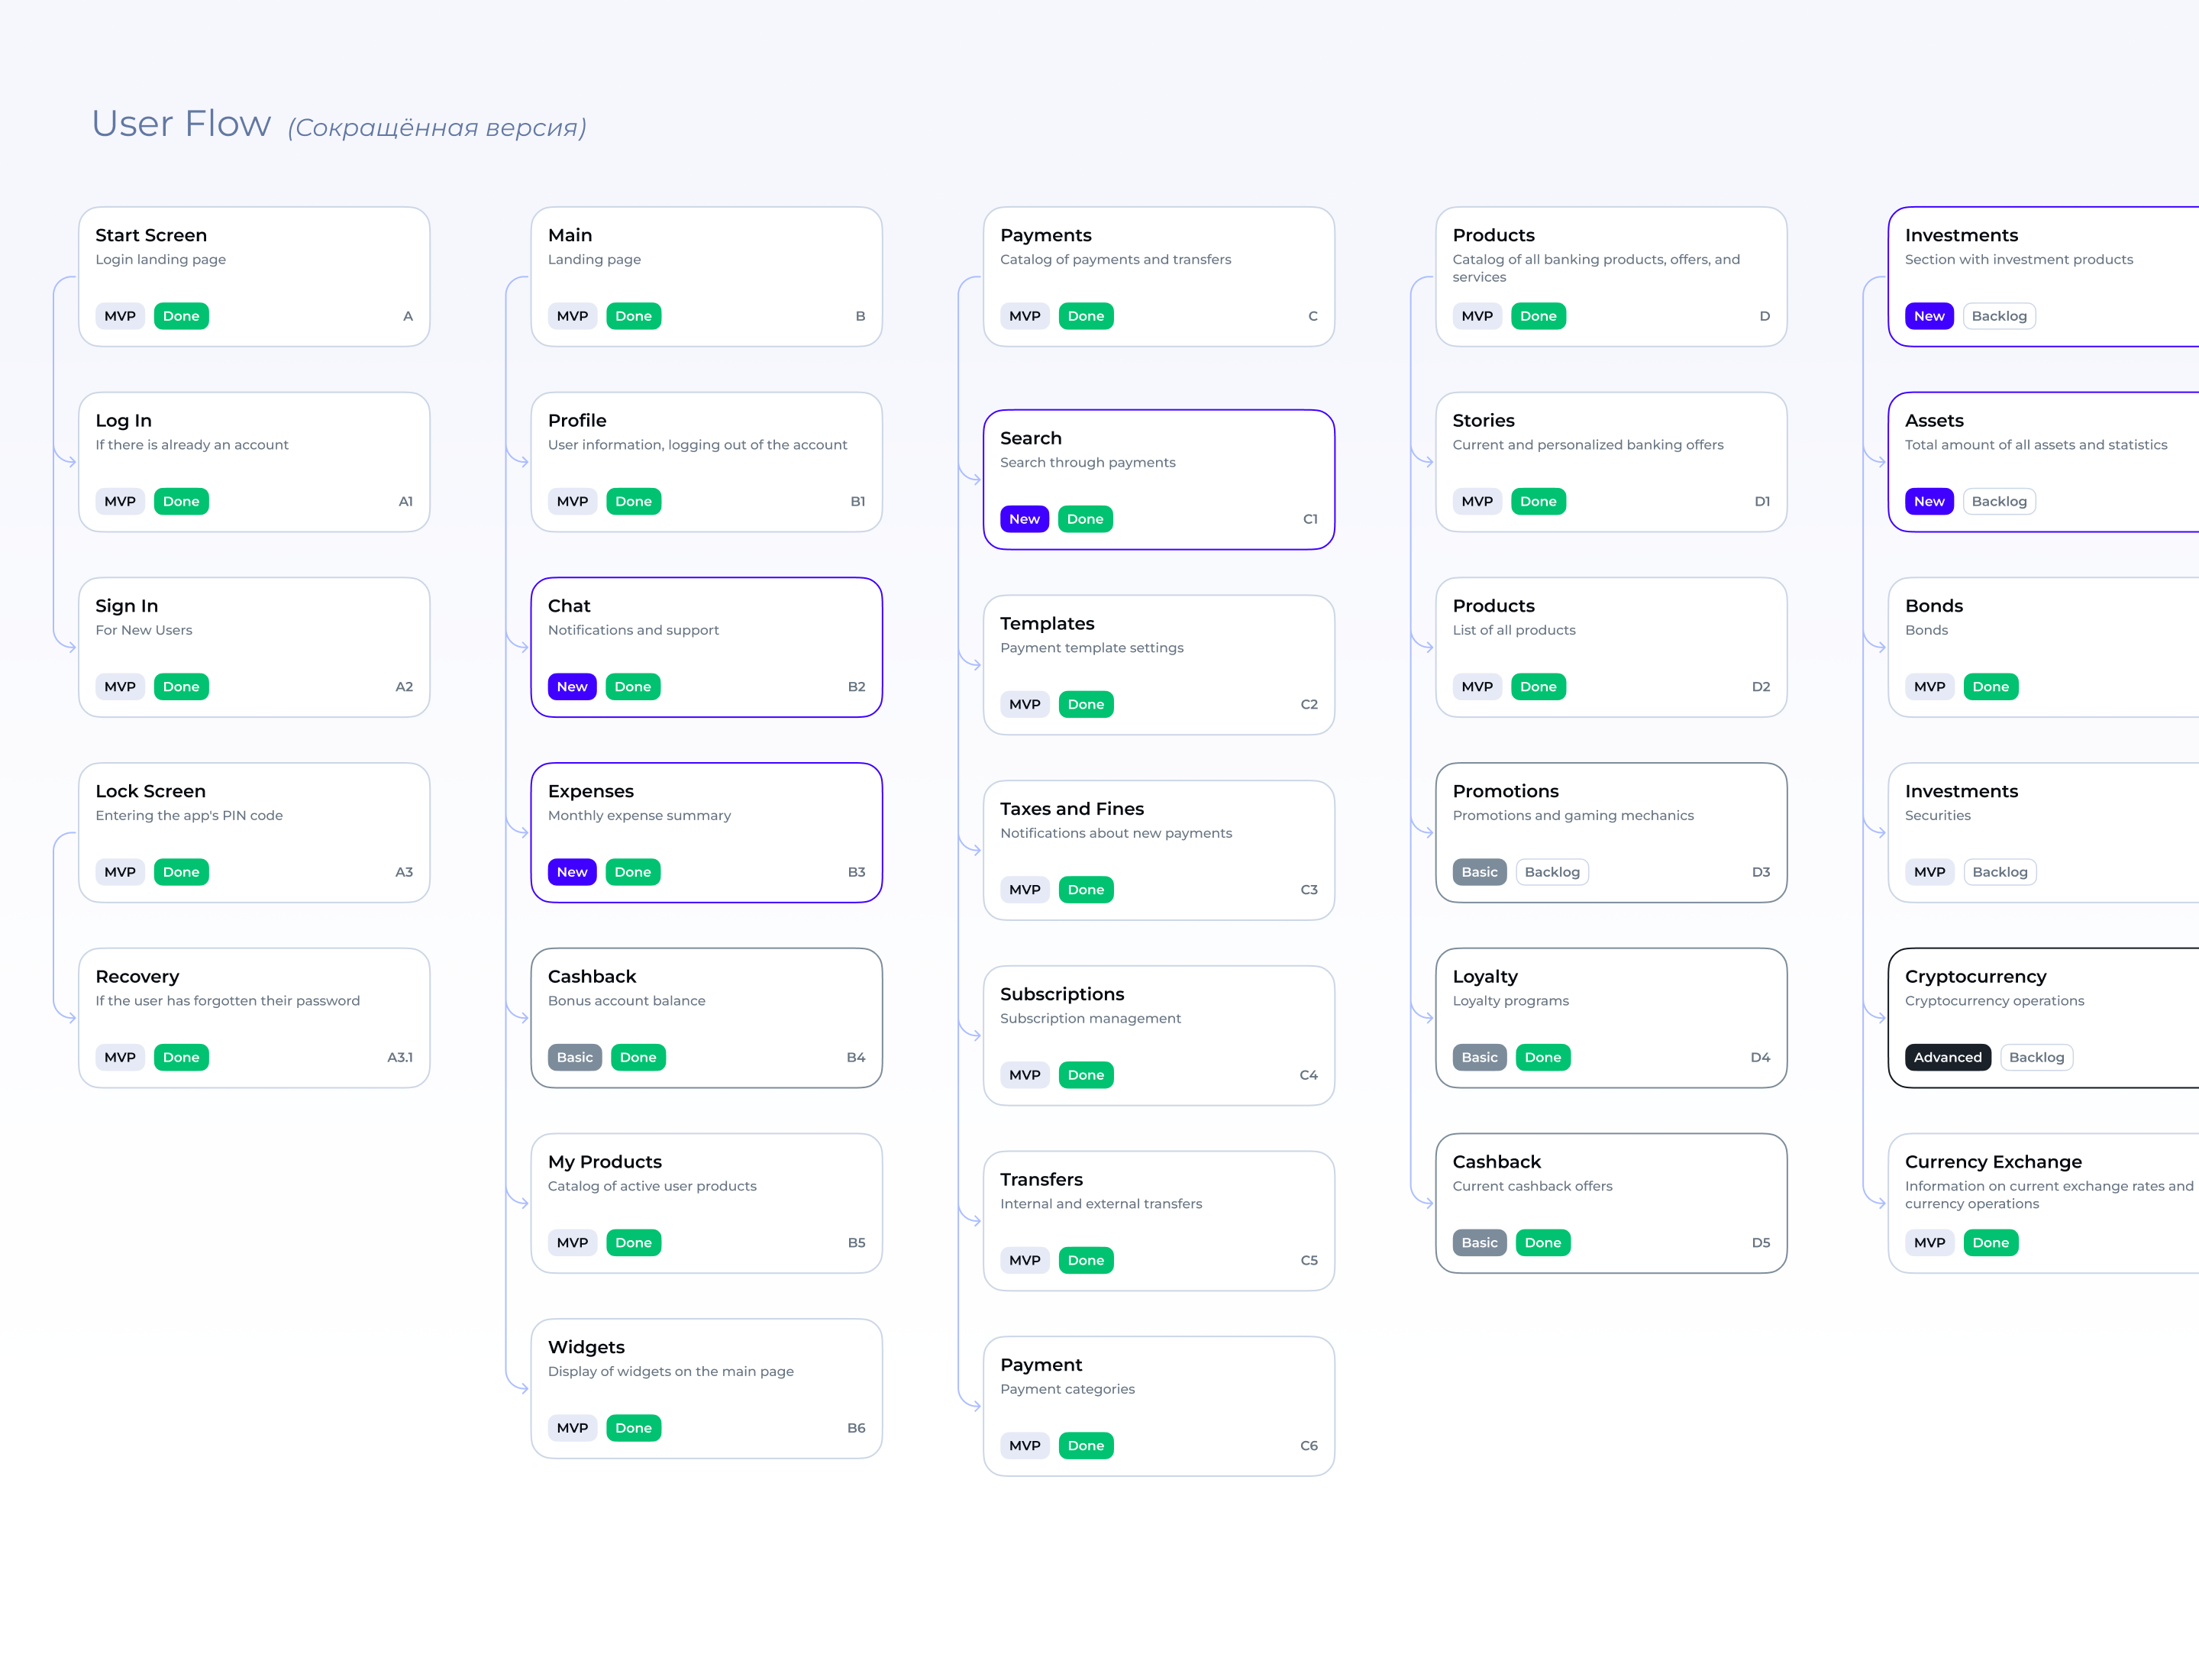Click the MVP tag on Profile card
Image resolution: width=2199 pixels, height=1680 pixels.
click(x=572, y=501)
